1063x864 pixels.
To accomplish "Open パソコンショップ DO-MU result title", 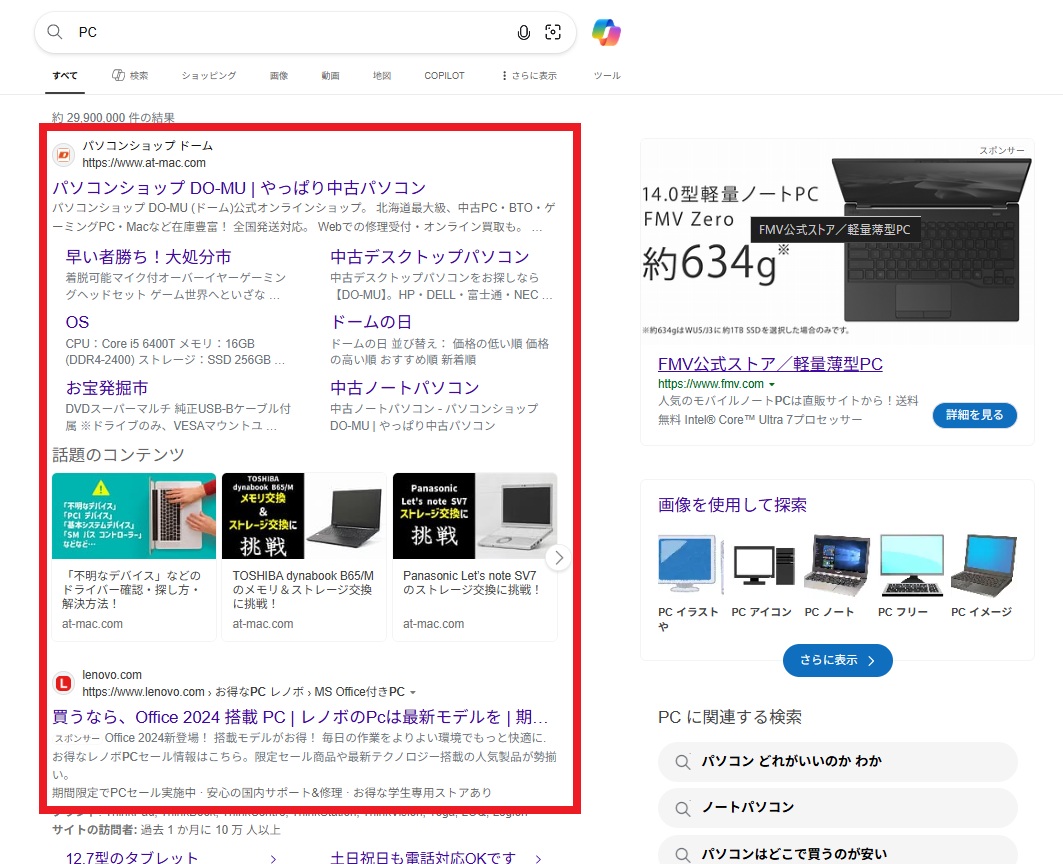I will coord(239,188).
